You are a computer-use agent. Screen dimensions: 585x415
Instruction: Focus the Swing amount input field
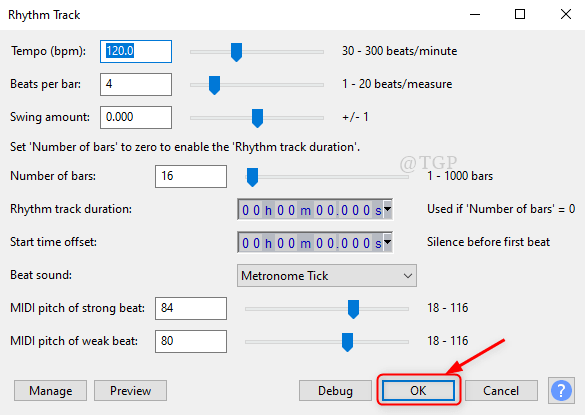tap(136, 117)
